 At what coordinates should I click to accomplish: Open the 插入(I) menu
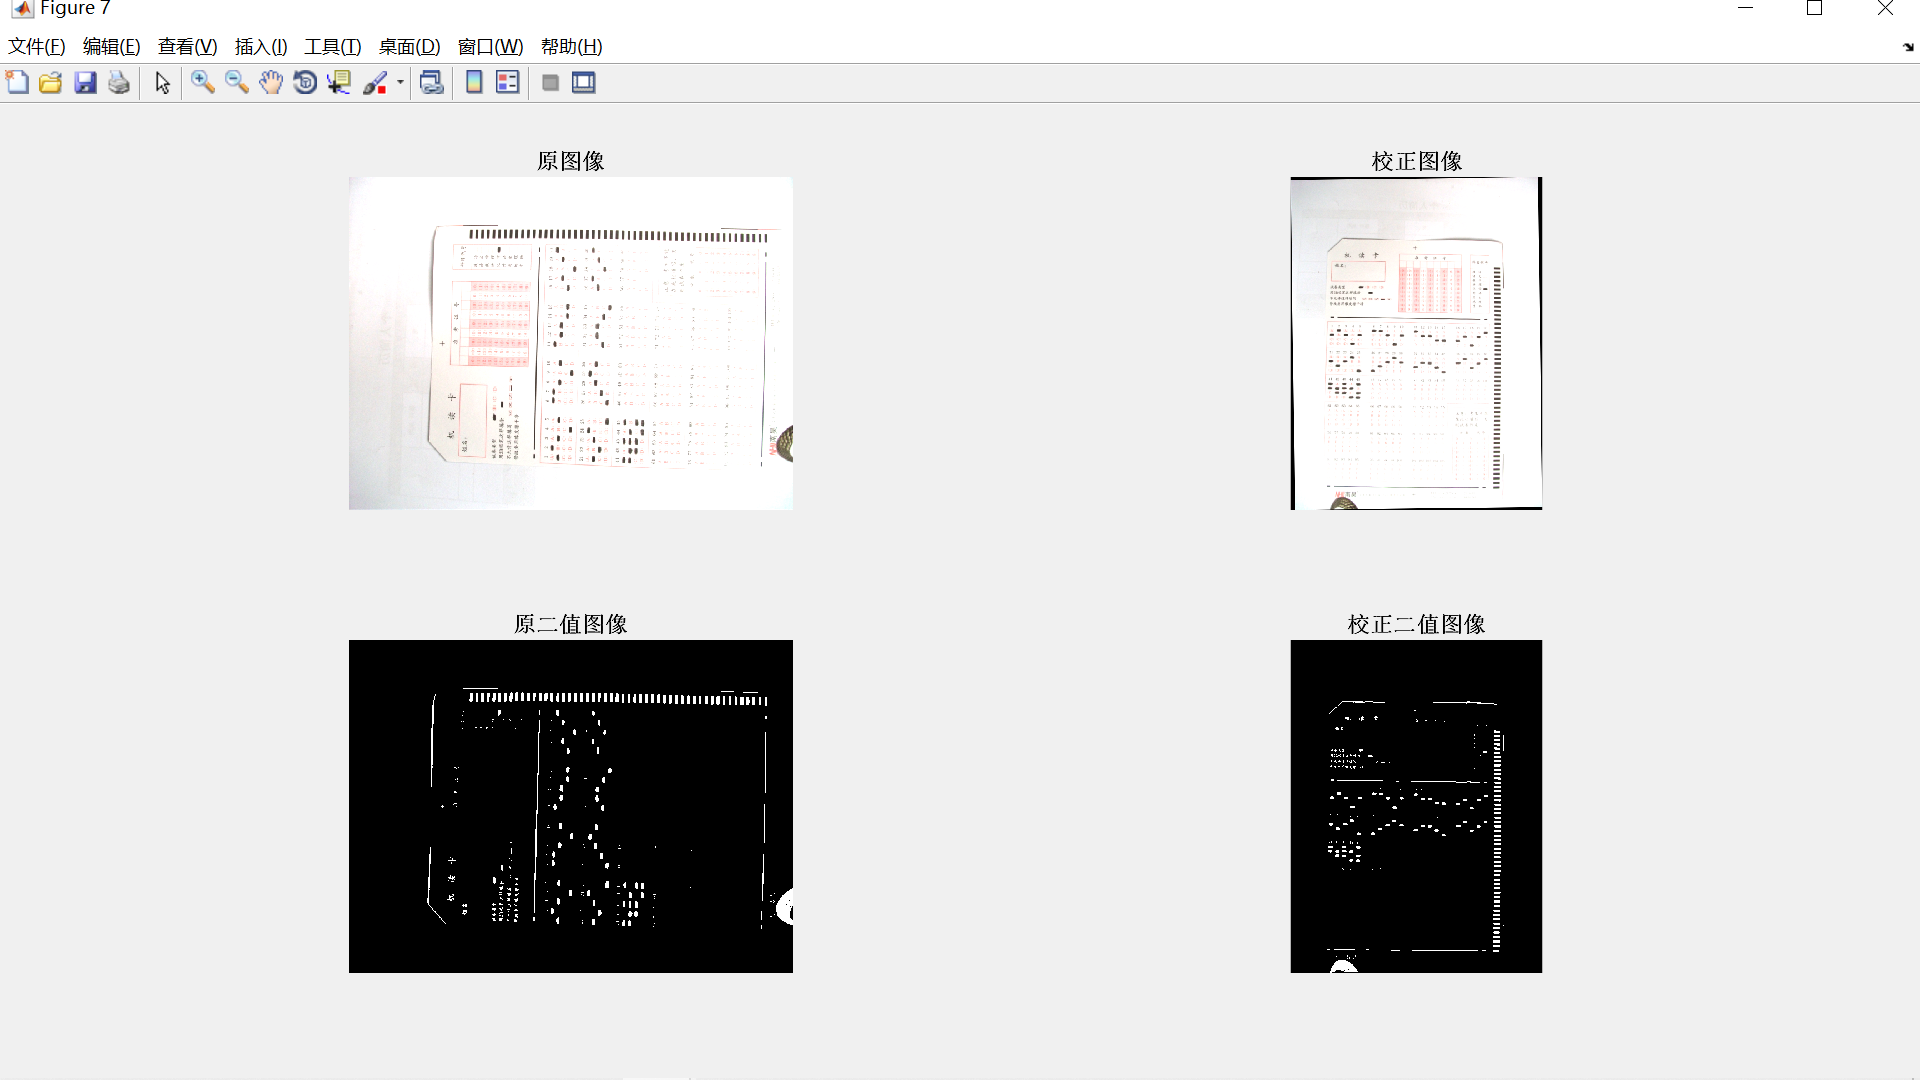261,47
